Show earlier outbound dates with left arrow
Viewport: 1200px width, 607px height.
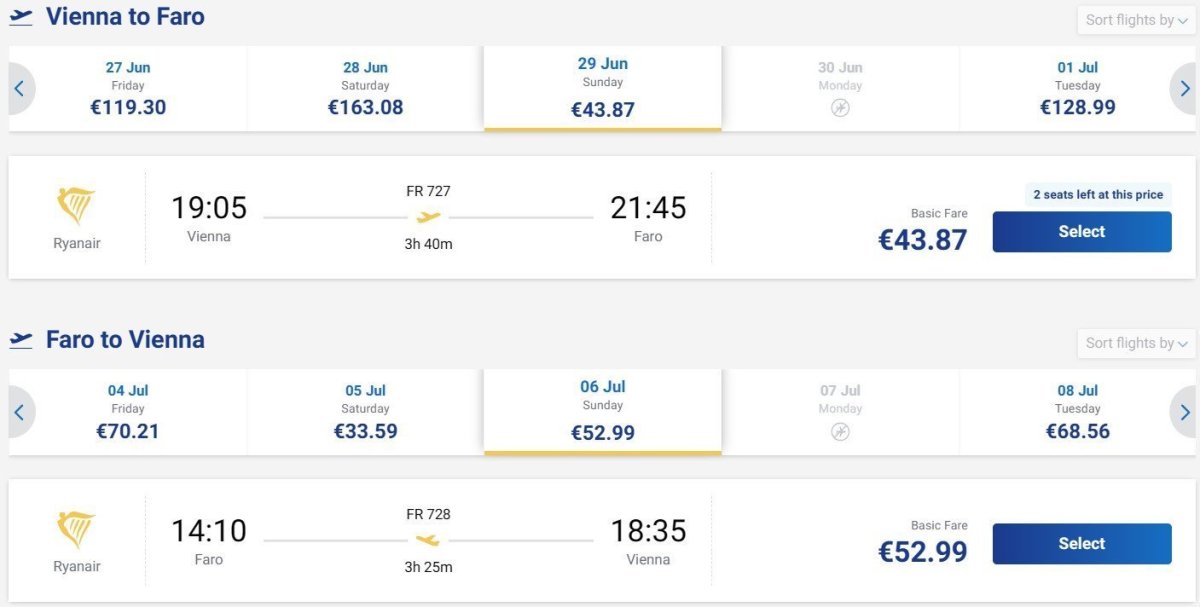[19, 89]
